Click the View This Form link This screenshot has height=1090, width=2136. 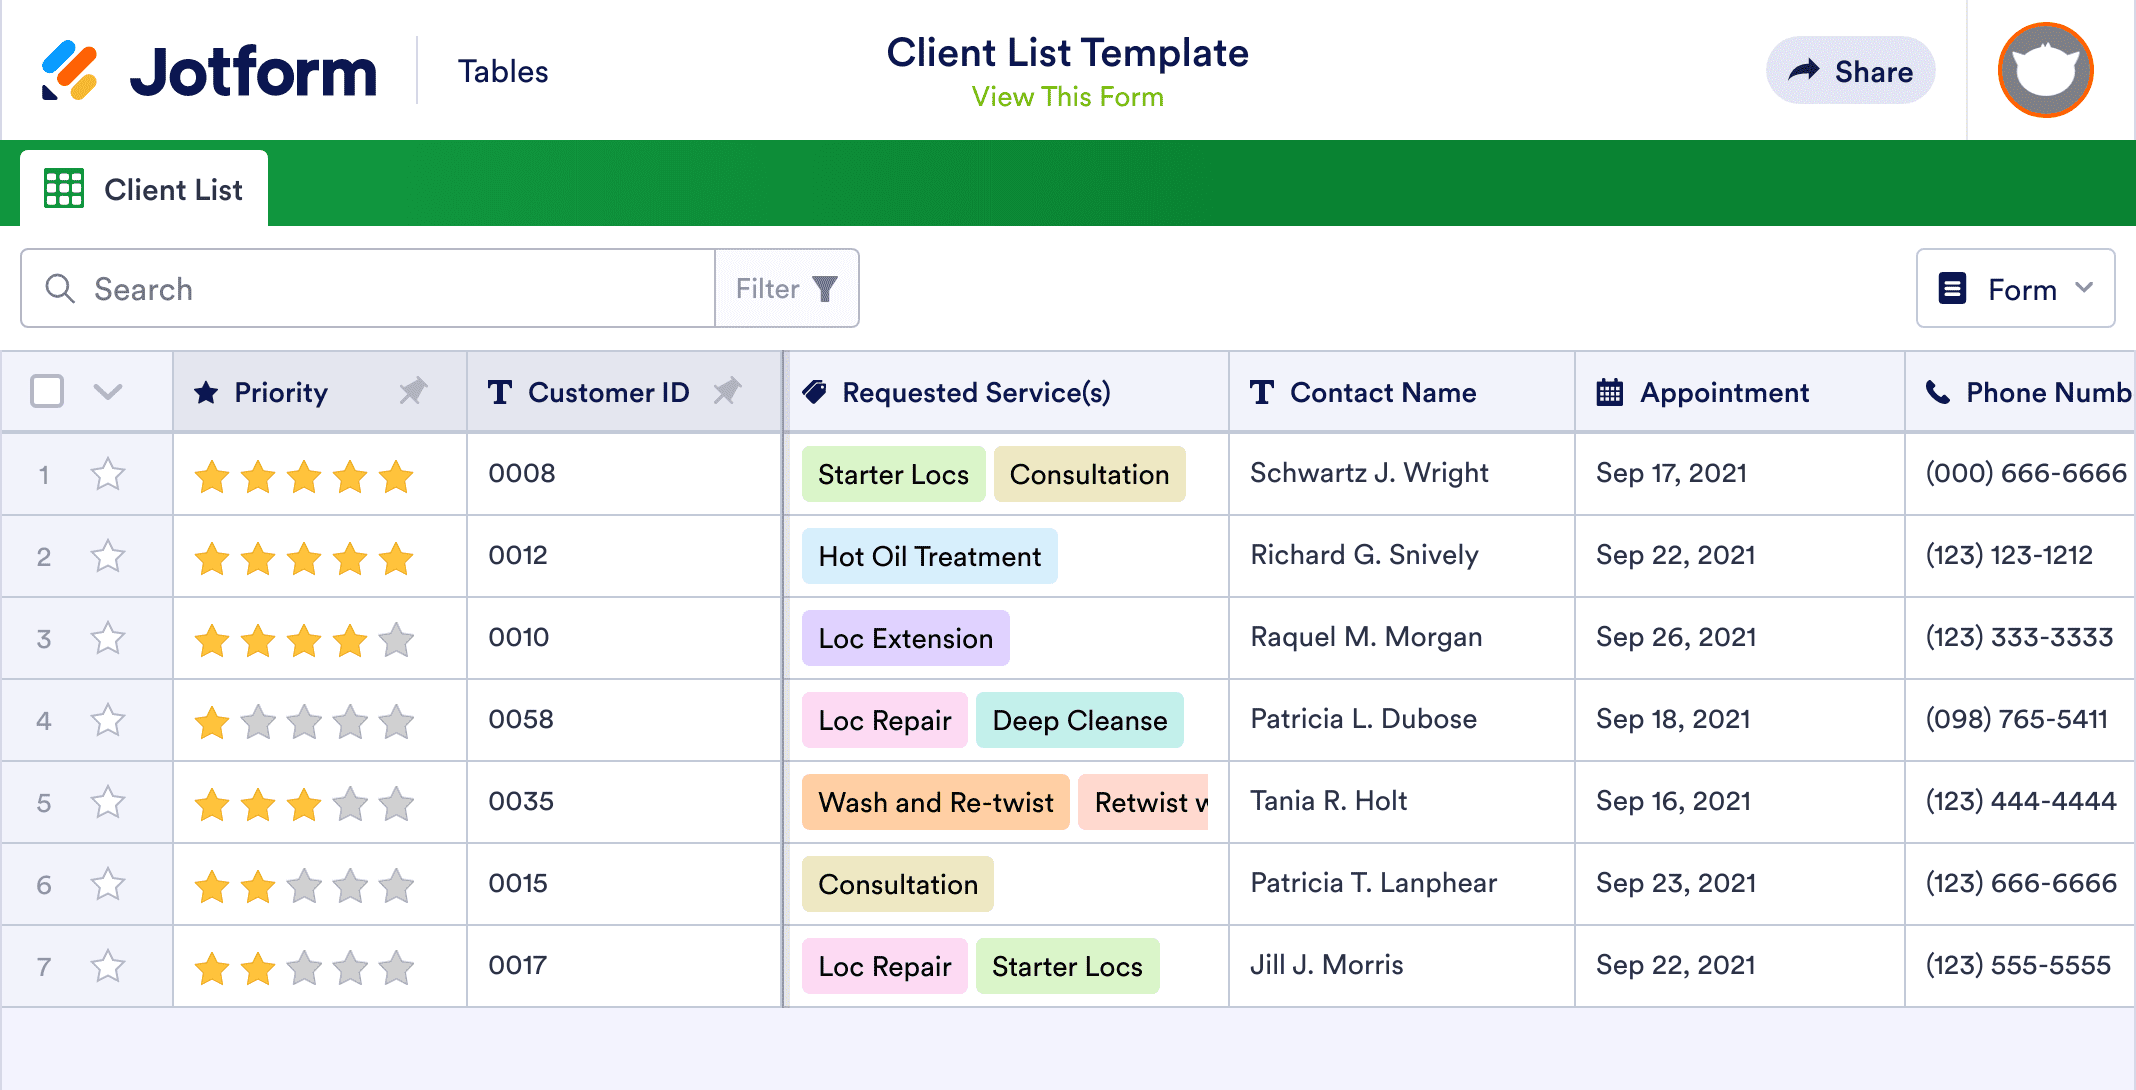click(x=1067, y=96)
